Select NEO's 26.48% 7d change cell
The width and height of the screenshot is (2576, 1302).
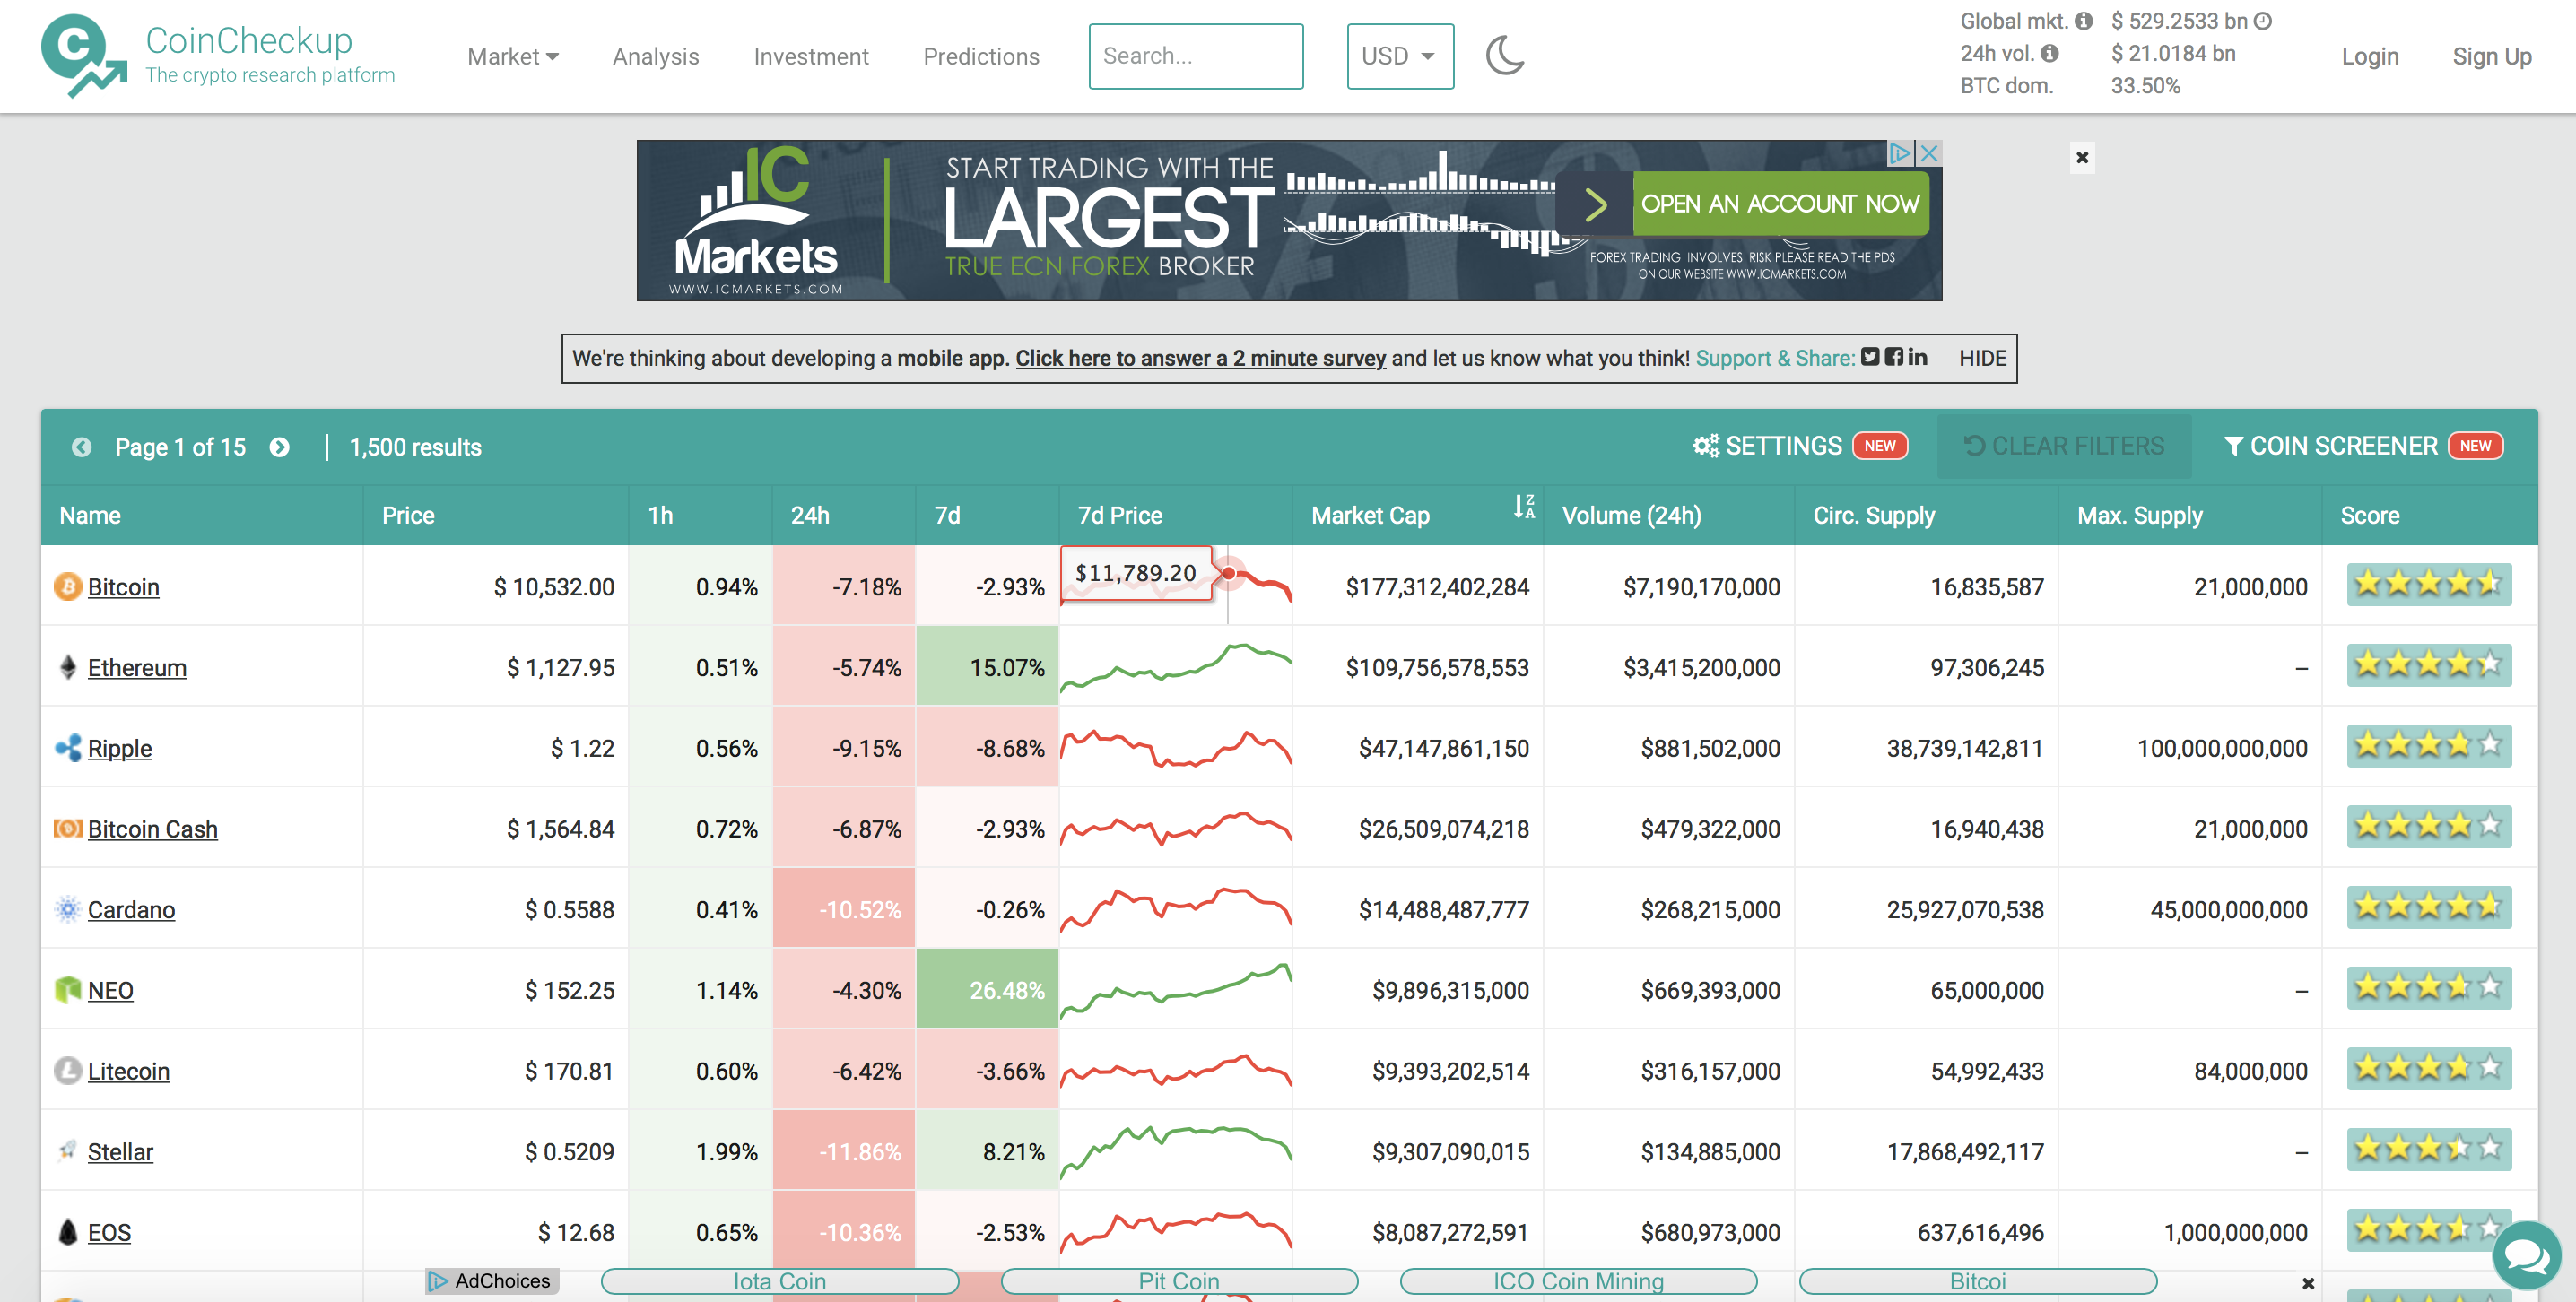(x=987, y=989)
